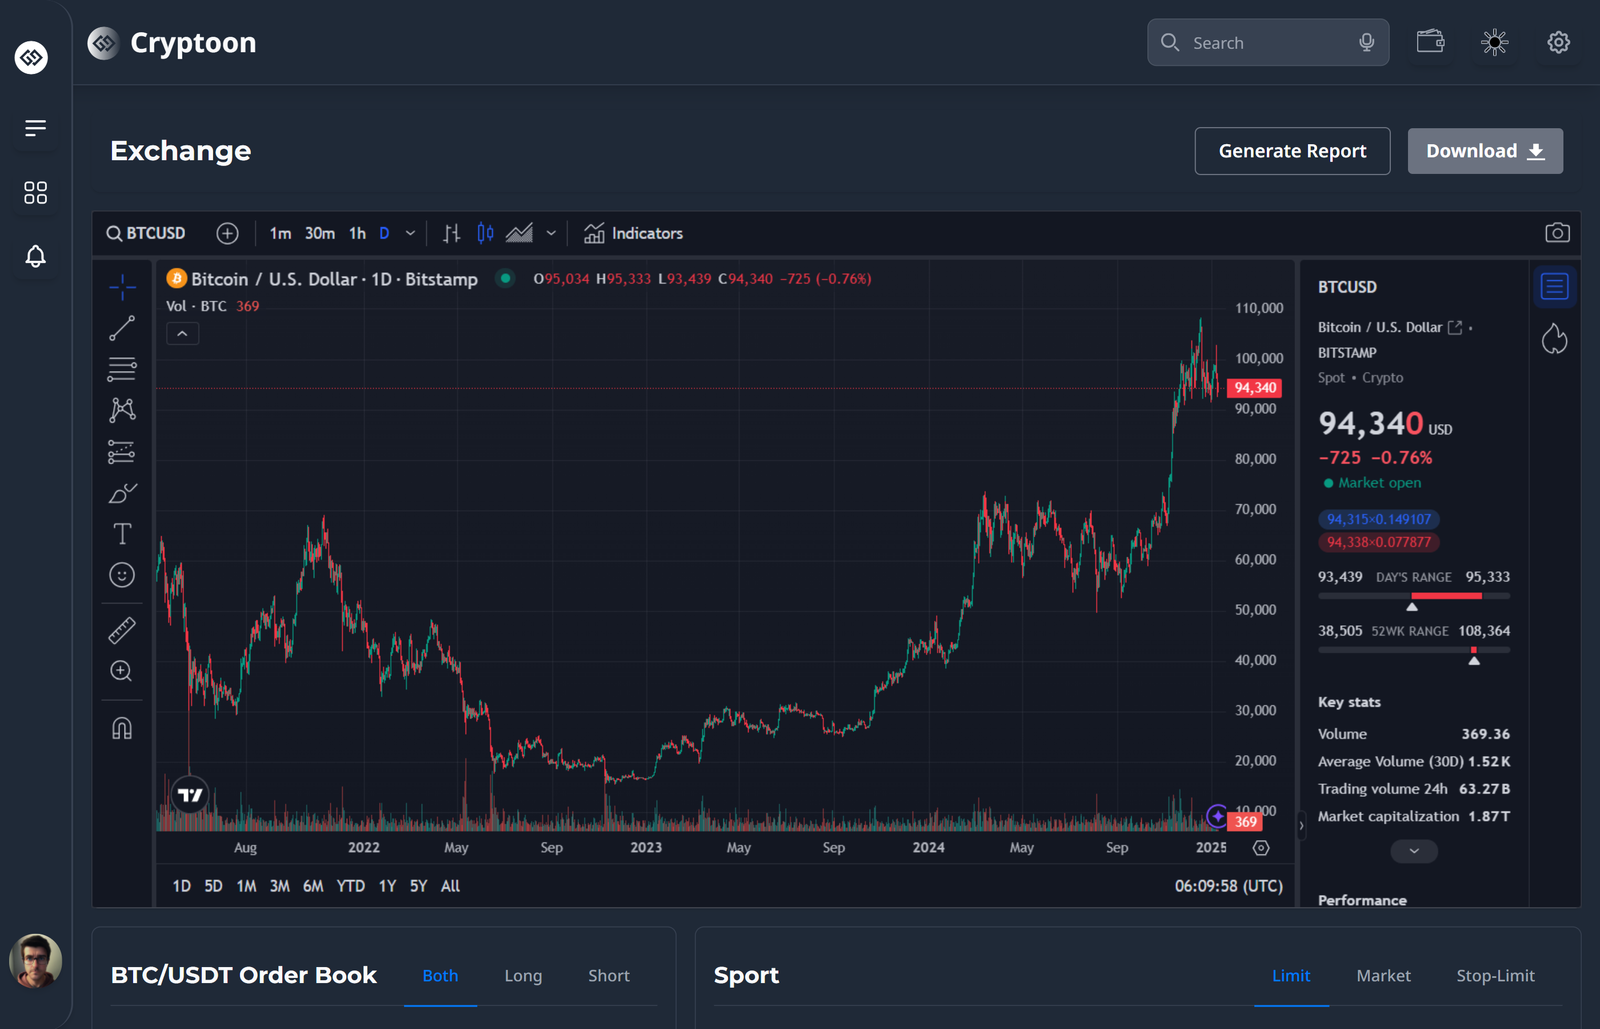The height and width of the screenshot is (1029, 1600).
Task: Take a chart snapshot with camera icon
Action: tap(1557, 232)
